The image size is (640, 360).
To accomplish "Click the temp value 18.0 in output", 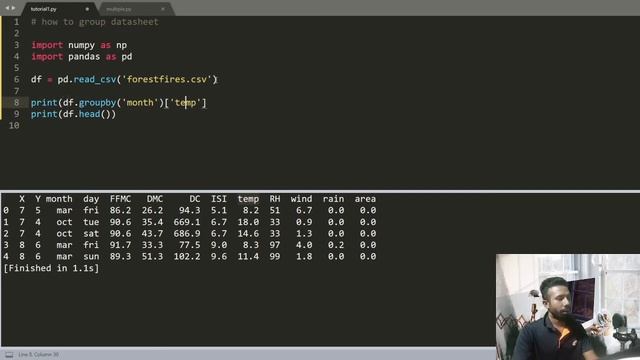I will [248, 222].
